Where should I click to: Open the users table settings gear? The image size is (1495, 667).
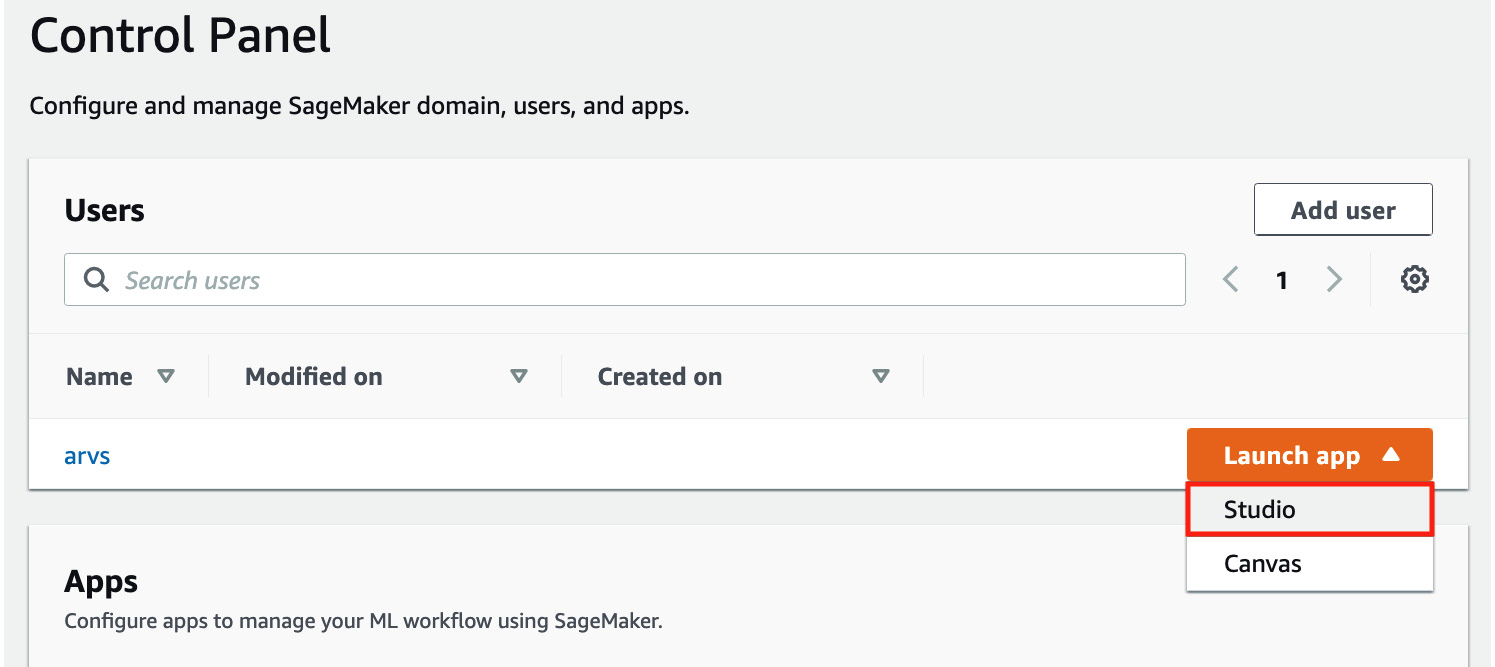click(1414, 280)
